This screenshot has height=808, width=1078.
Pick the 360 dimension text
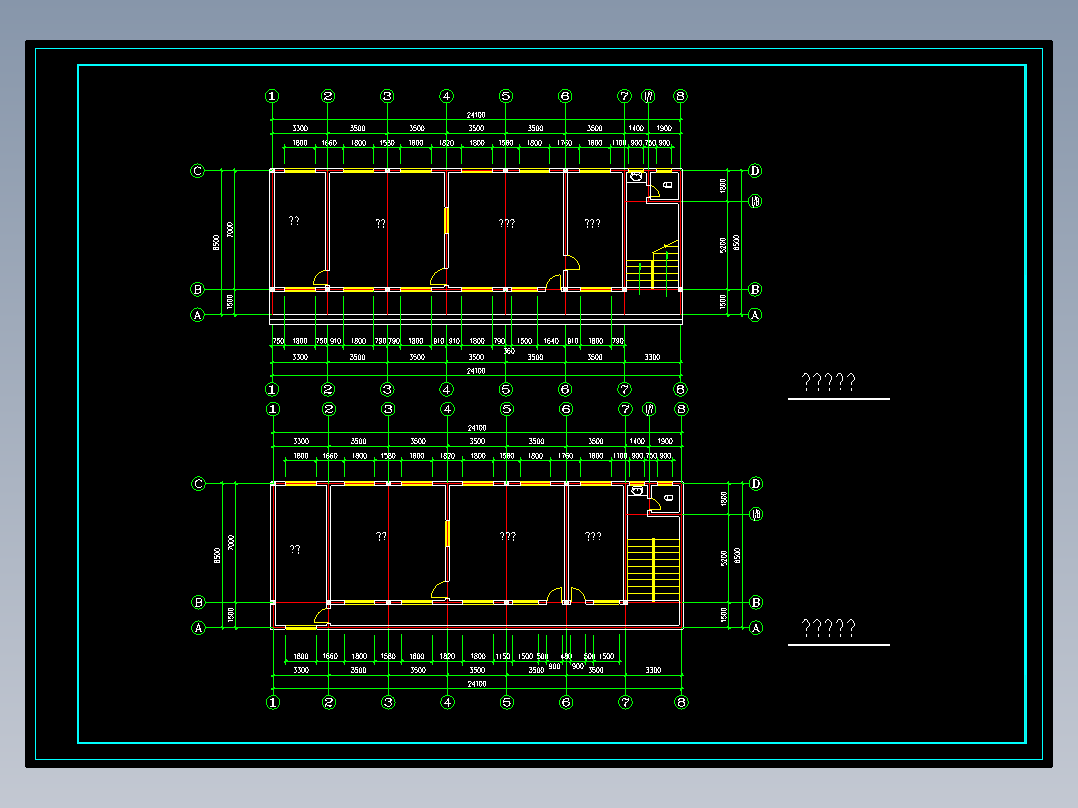pyautogui.click(x=509, y=351)
